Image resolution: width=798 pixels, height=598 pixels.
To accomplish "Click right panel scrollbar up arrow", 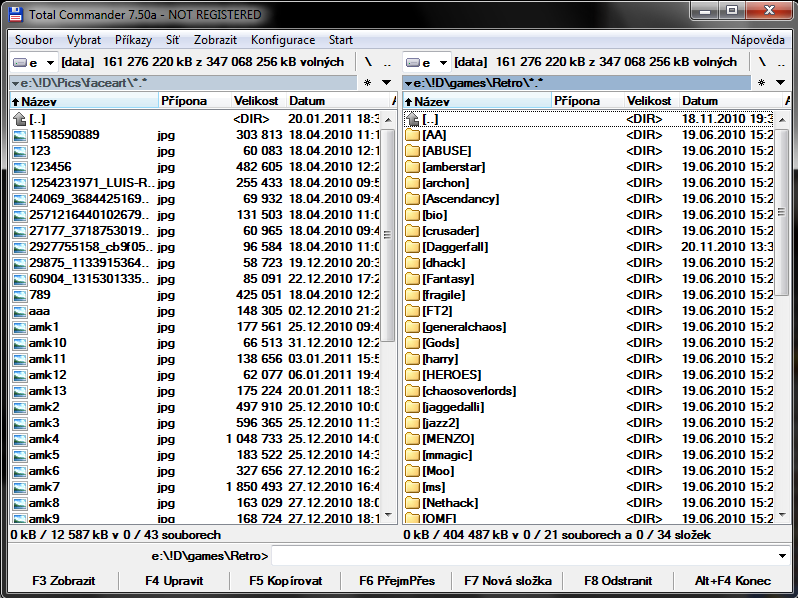I will pyautogui.click(x=782, y=120).
